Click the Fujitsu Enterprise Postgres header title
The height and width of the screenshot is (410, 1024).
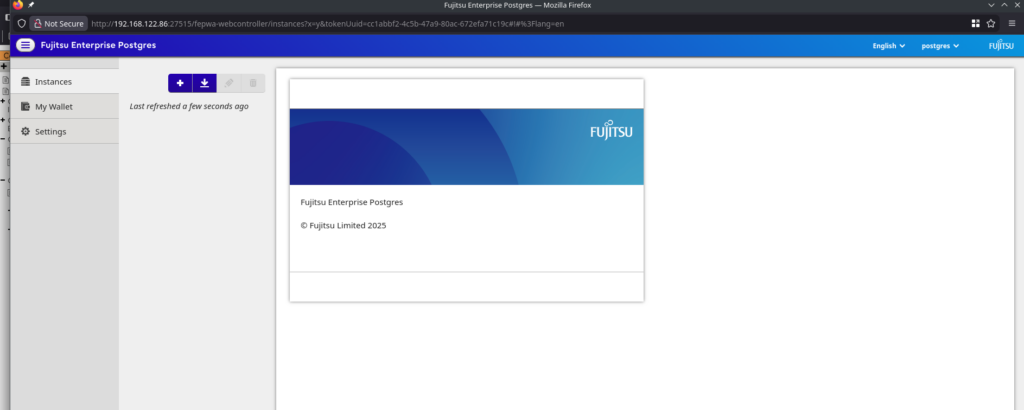tap(98, 45)
